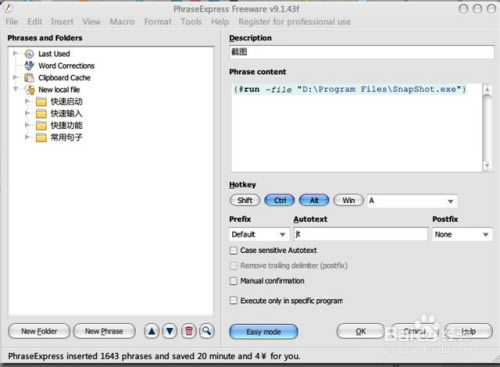Switch with the Easy mode button

point(264,332)
